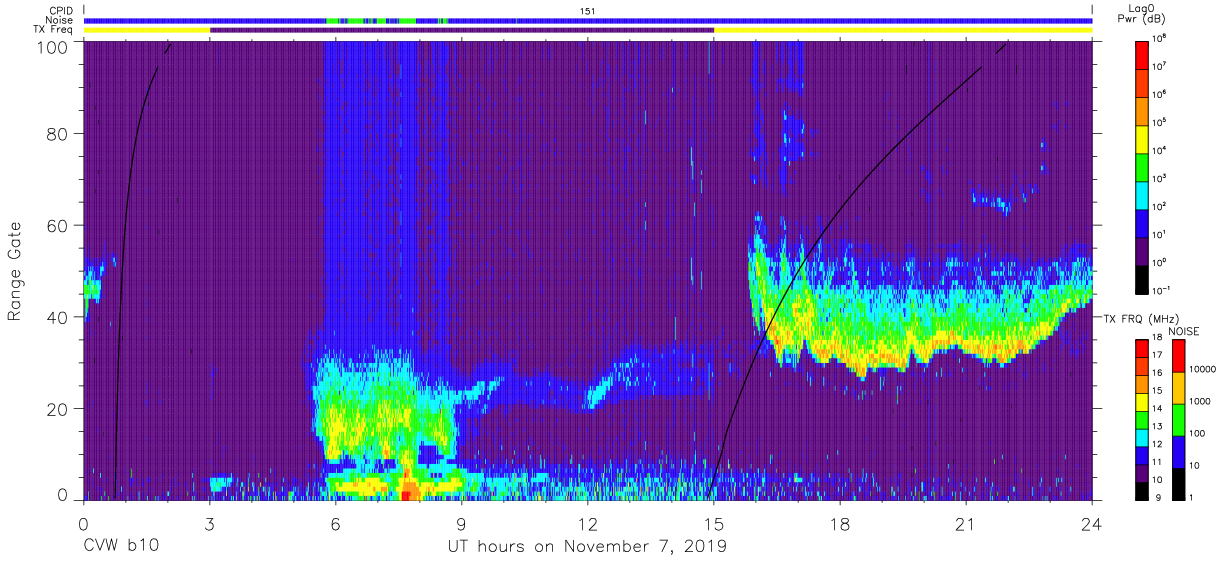Click the blue segment of NOISE colorbar
The width and height of the screenshot is (1228, 567).
1178,452
